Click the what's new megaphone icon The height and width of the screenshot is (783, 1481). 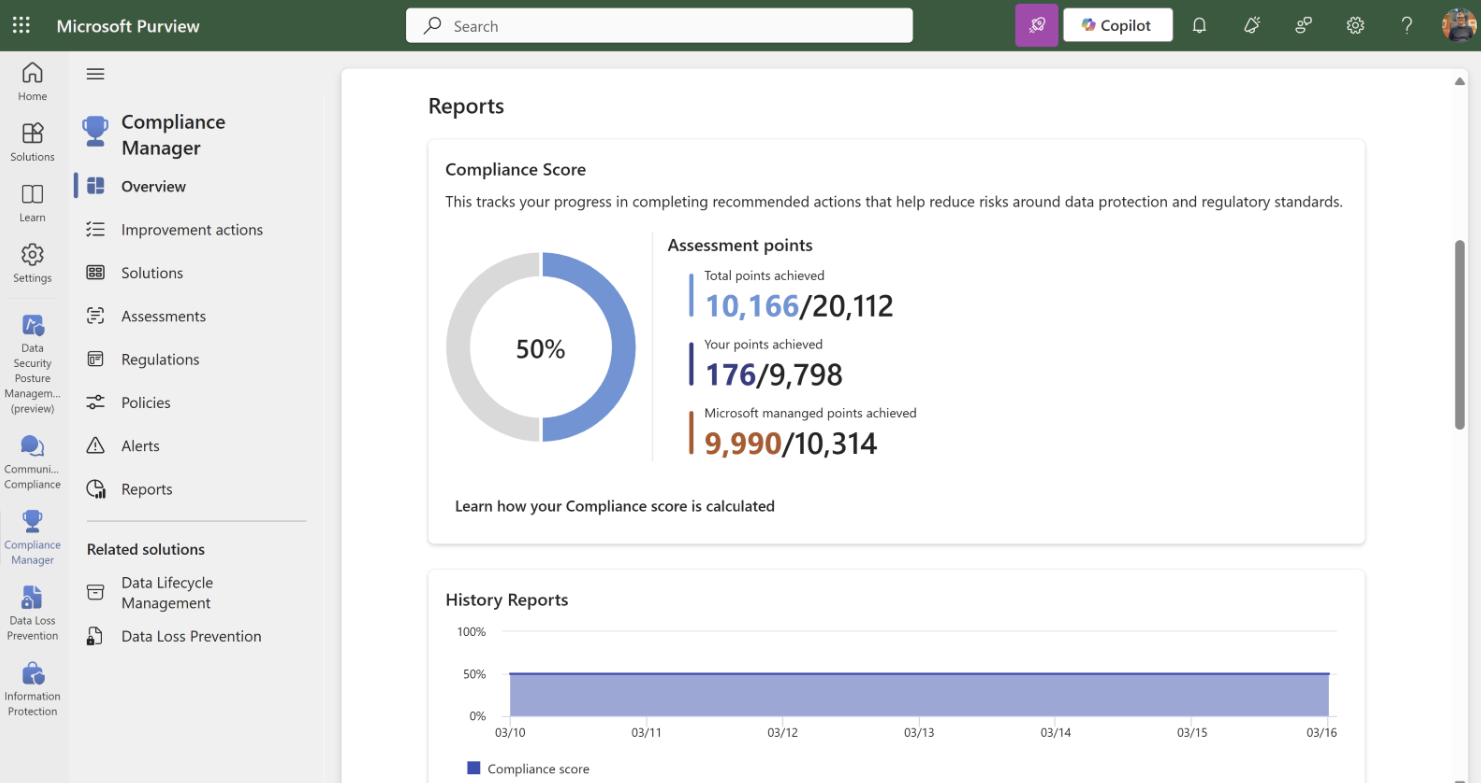(x=1251, y=26)
